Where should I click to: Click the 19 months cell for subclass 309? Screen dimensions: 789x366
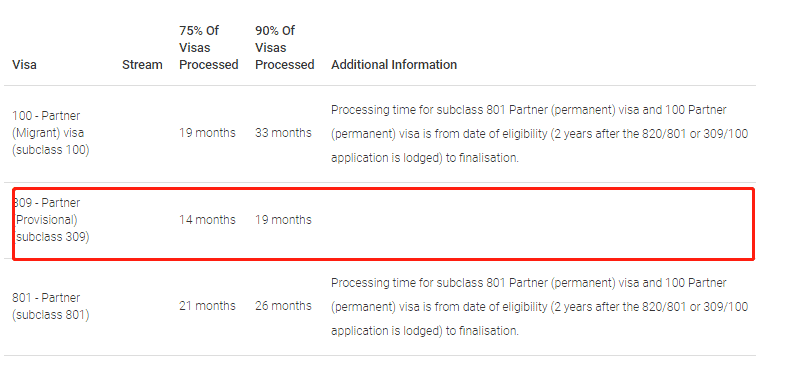pyautogui.click(x=283, y=220)
